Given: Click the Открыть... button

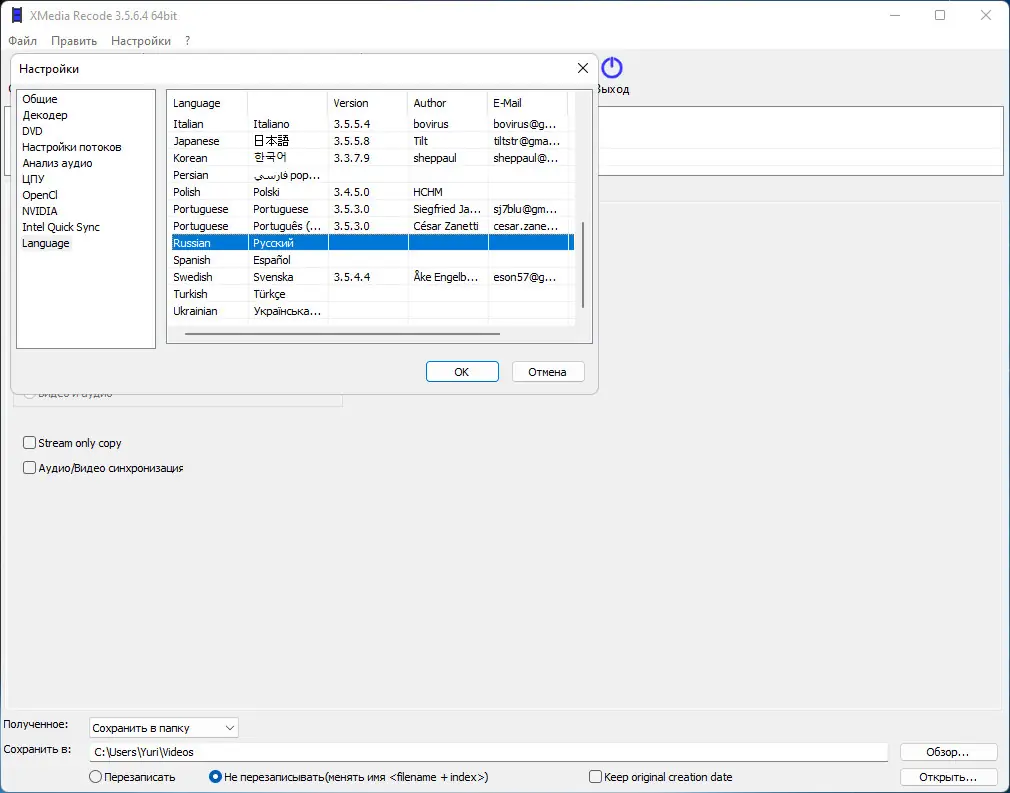Looking at the screenshot, I should click(x=948, y=777).
